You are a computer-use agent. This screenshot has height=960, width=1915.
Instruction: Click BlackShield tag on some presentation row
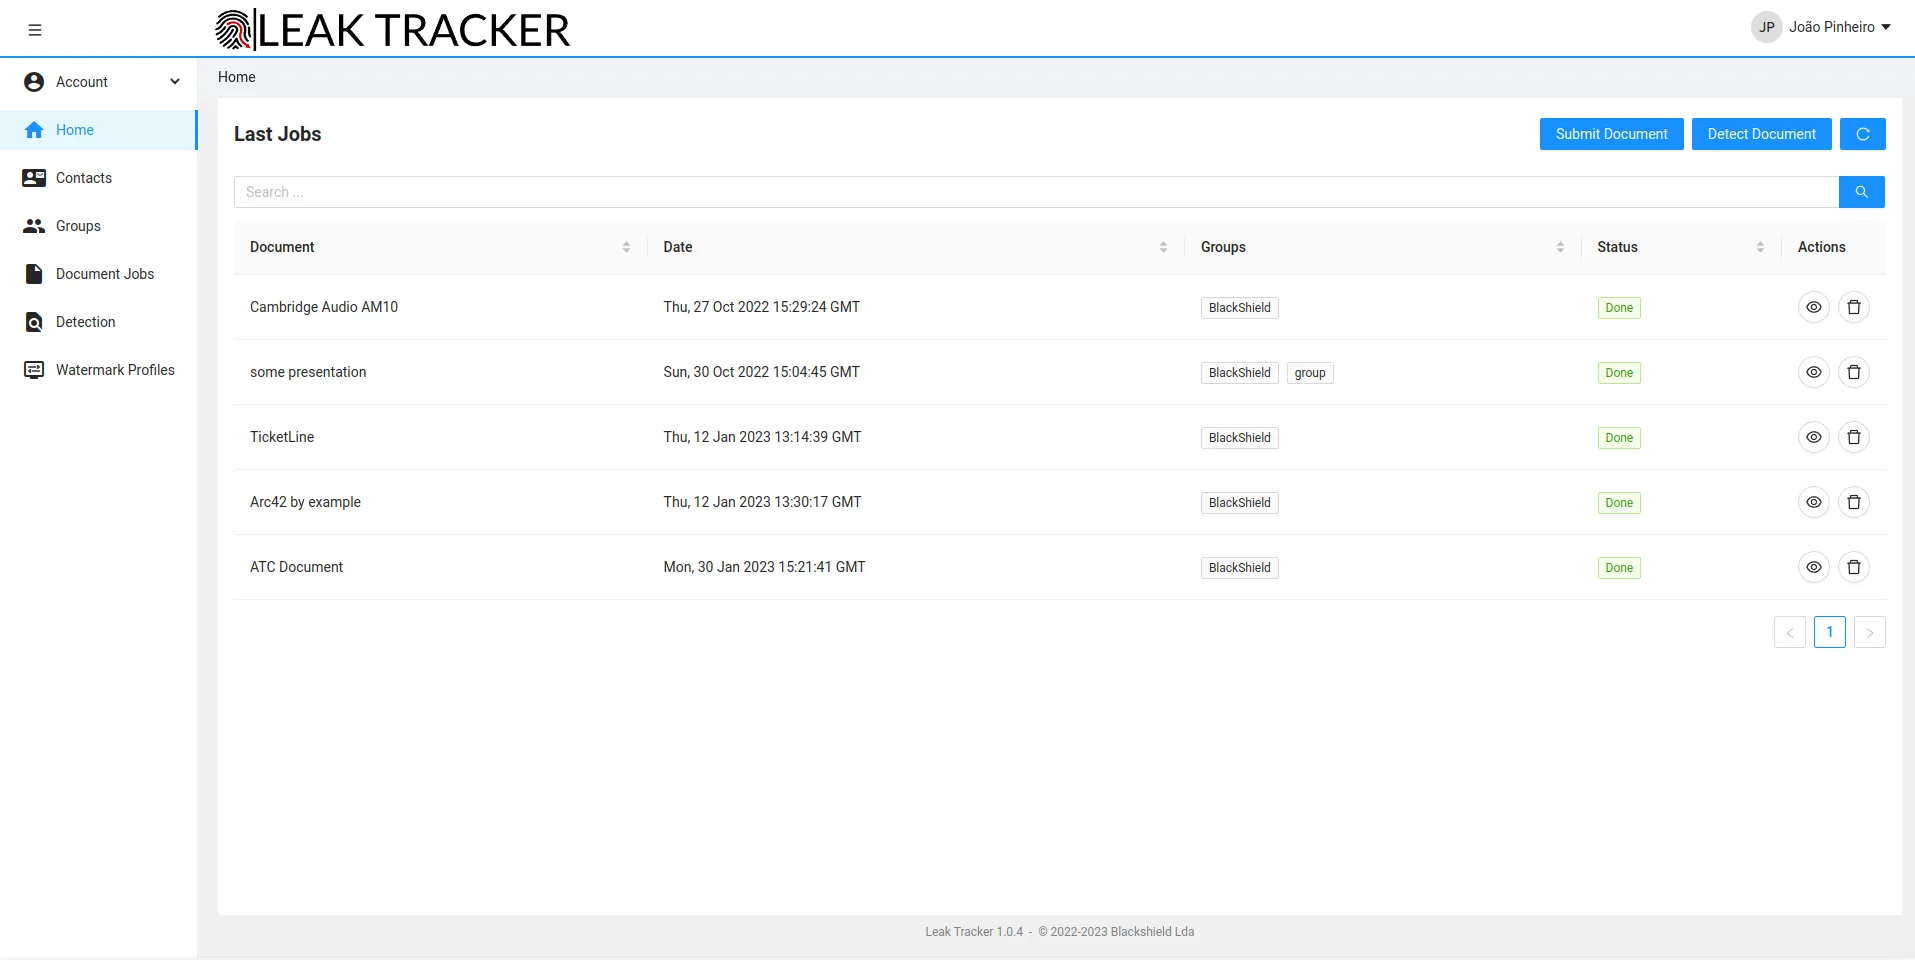point(1239,373)
